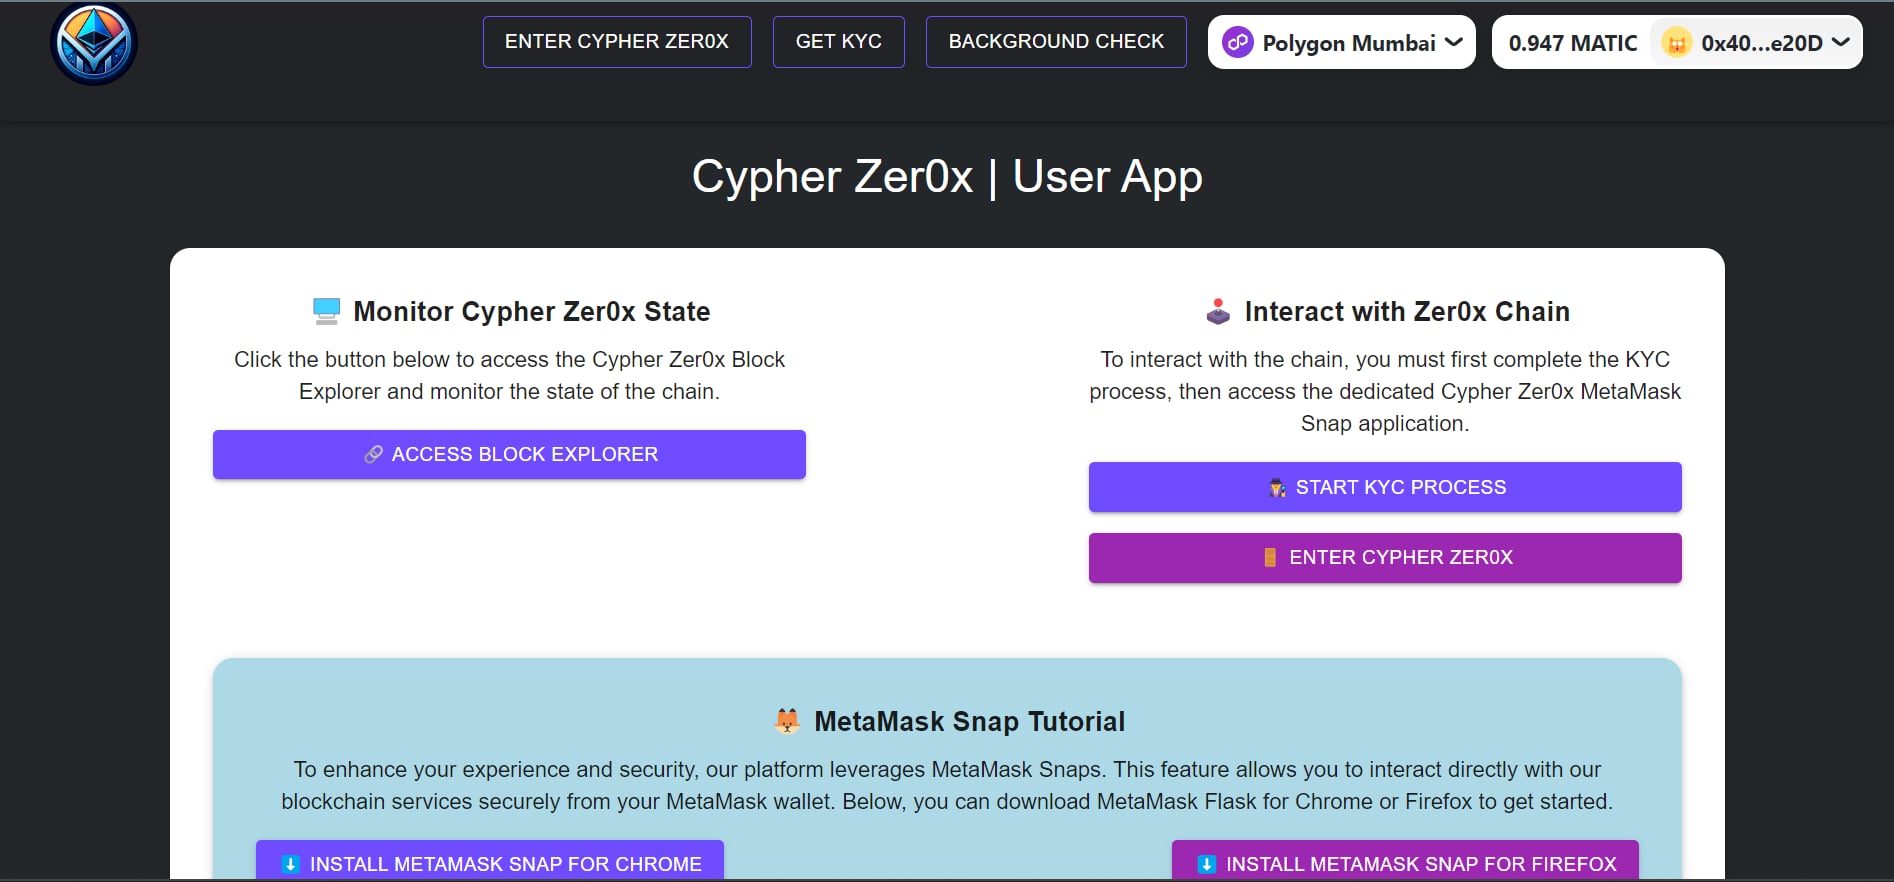Click the link icon in Access Block Explorer
1894x882 pixels.
coord(373,454)
